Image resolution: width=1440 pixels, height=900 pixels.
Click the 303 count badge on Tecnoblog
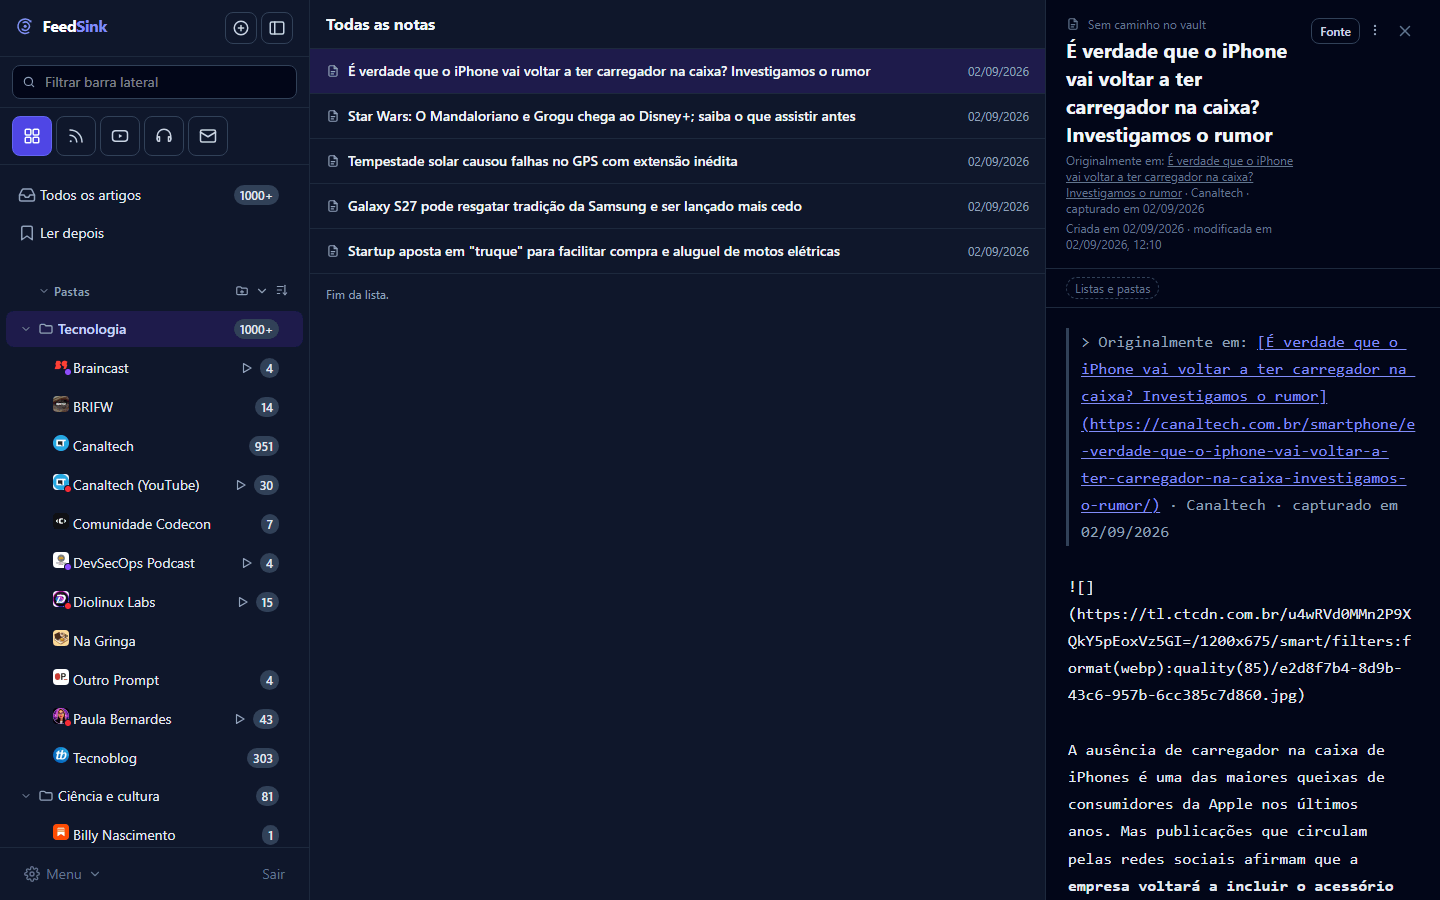coord(263,758)
